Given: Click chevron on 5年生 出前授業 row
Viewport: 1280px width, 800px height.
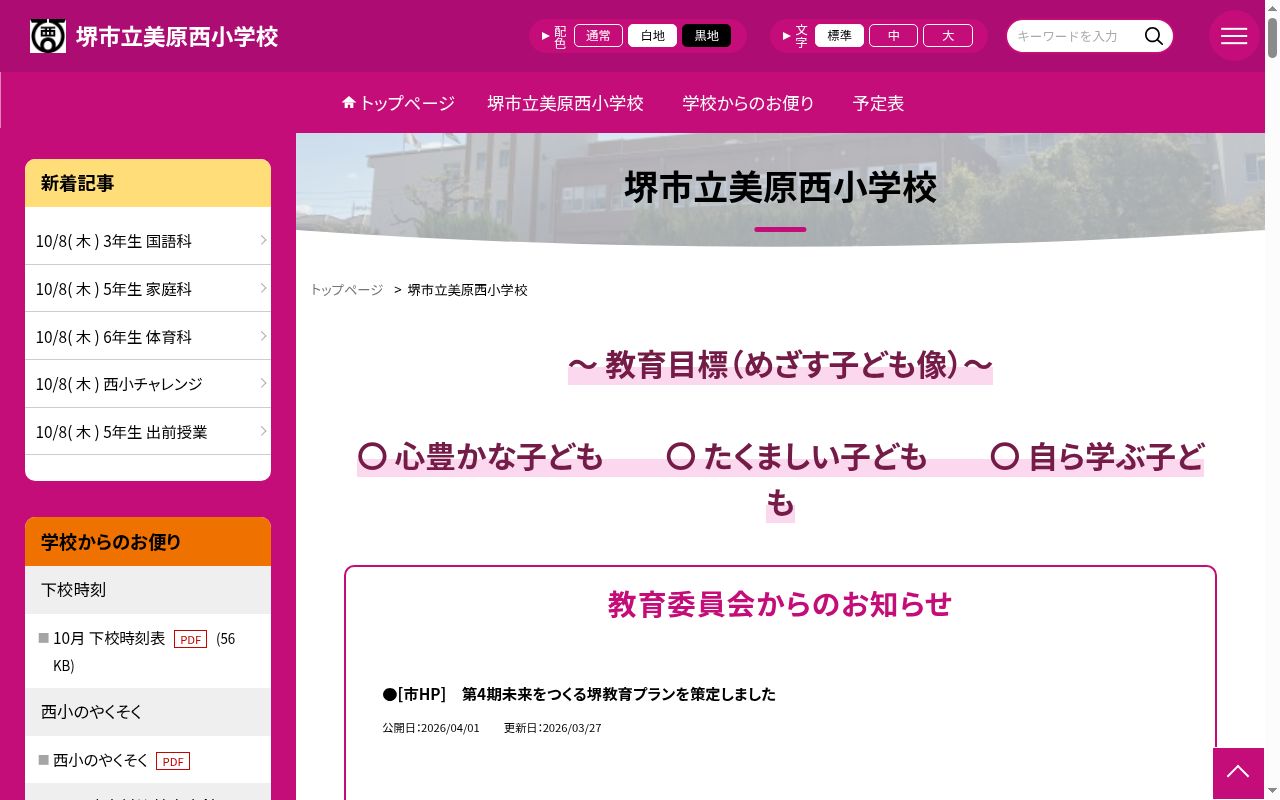Looking at the screenshot, I should pos(263,431).
